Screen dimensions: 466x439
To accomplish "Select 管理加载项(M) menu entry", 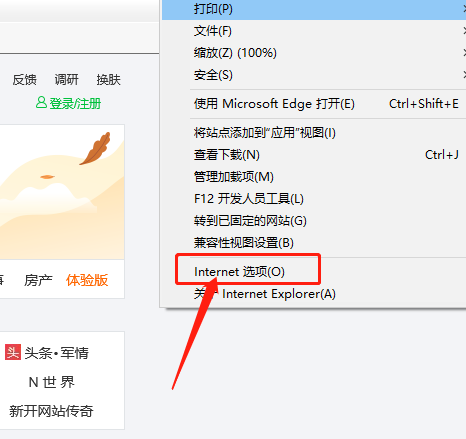I will (x=314, y=177).
